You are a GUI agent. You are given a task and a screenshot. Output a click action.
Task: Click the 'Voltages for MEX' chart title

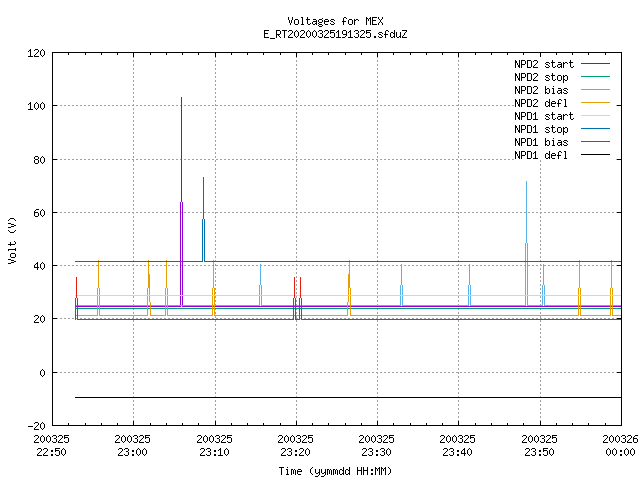335,21
